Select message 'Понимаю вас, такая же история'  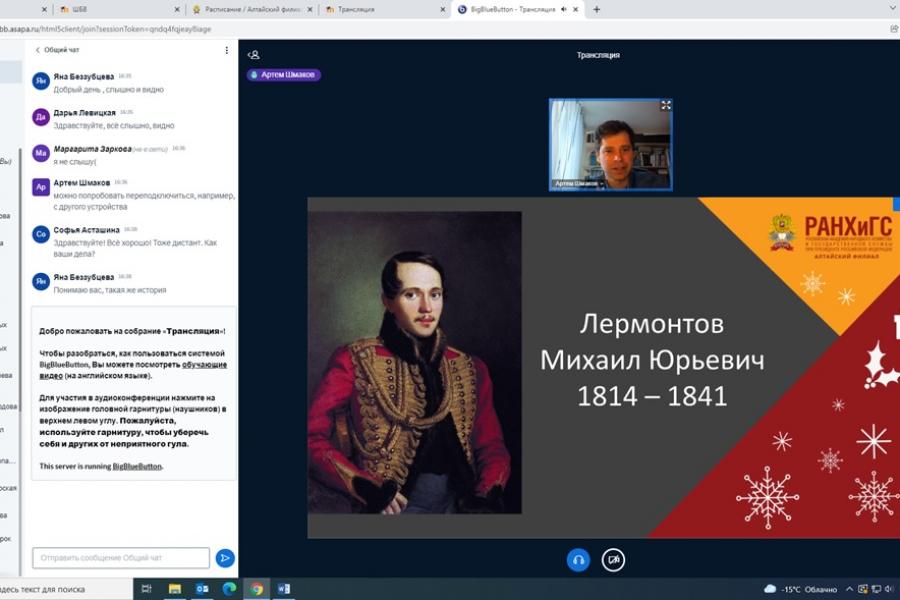110,290
